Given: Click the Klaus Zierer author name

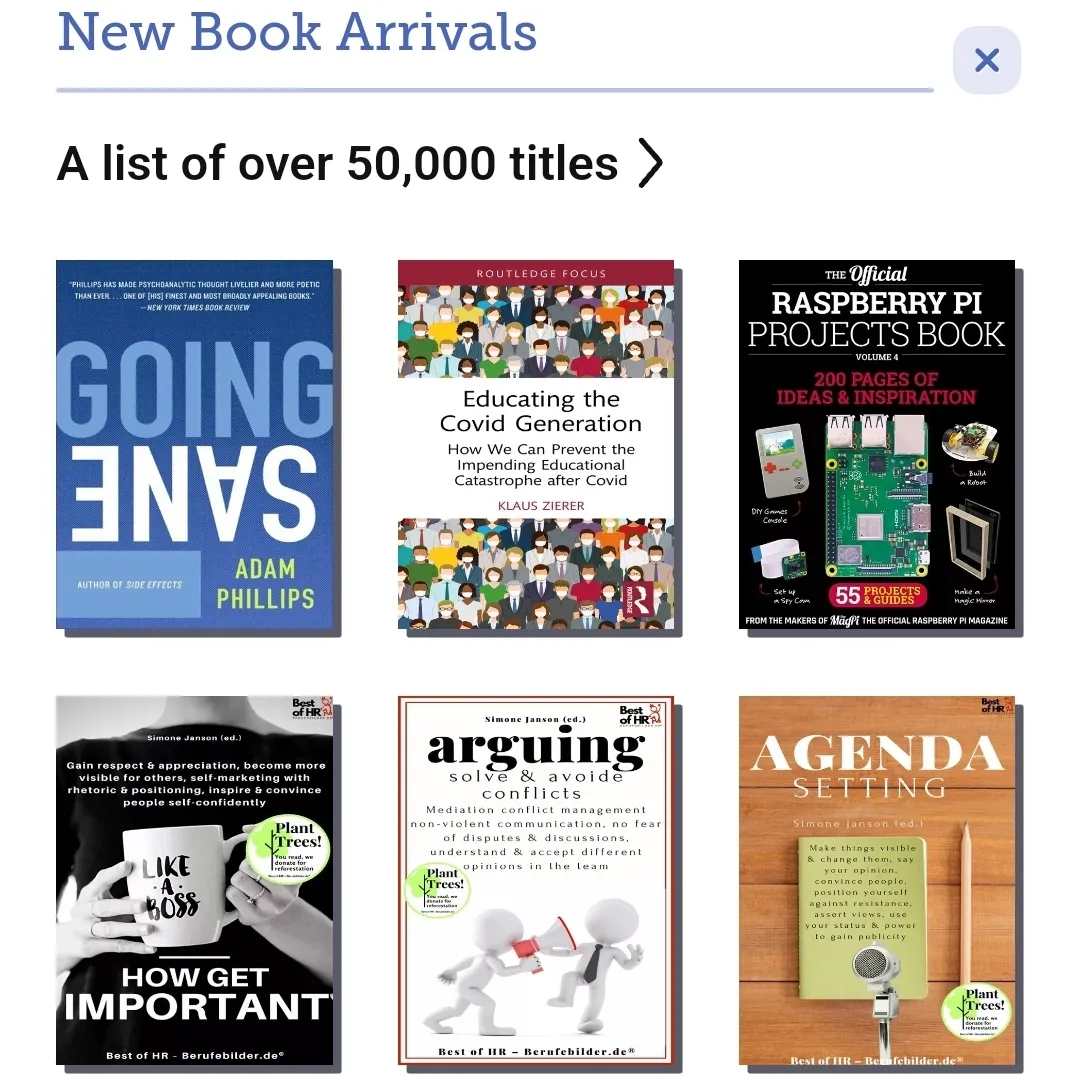Looking at the screenshot, I should pyautogui.click(x=541, y=506).
